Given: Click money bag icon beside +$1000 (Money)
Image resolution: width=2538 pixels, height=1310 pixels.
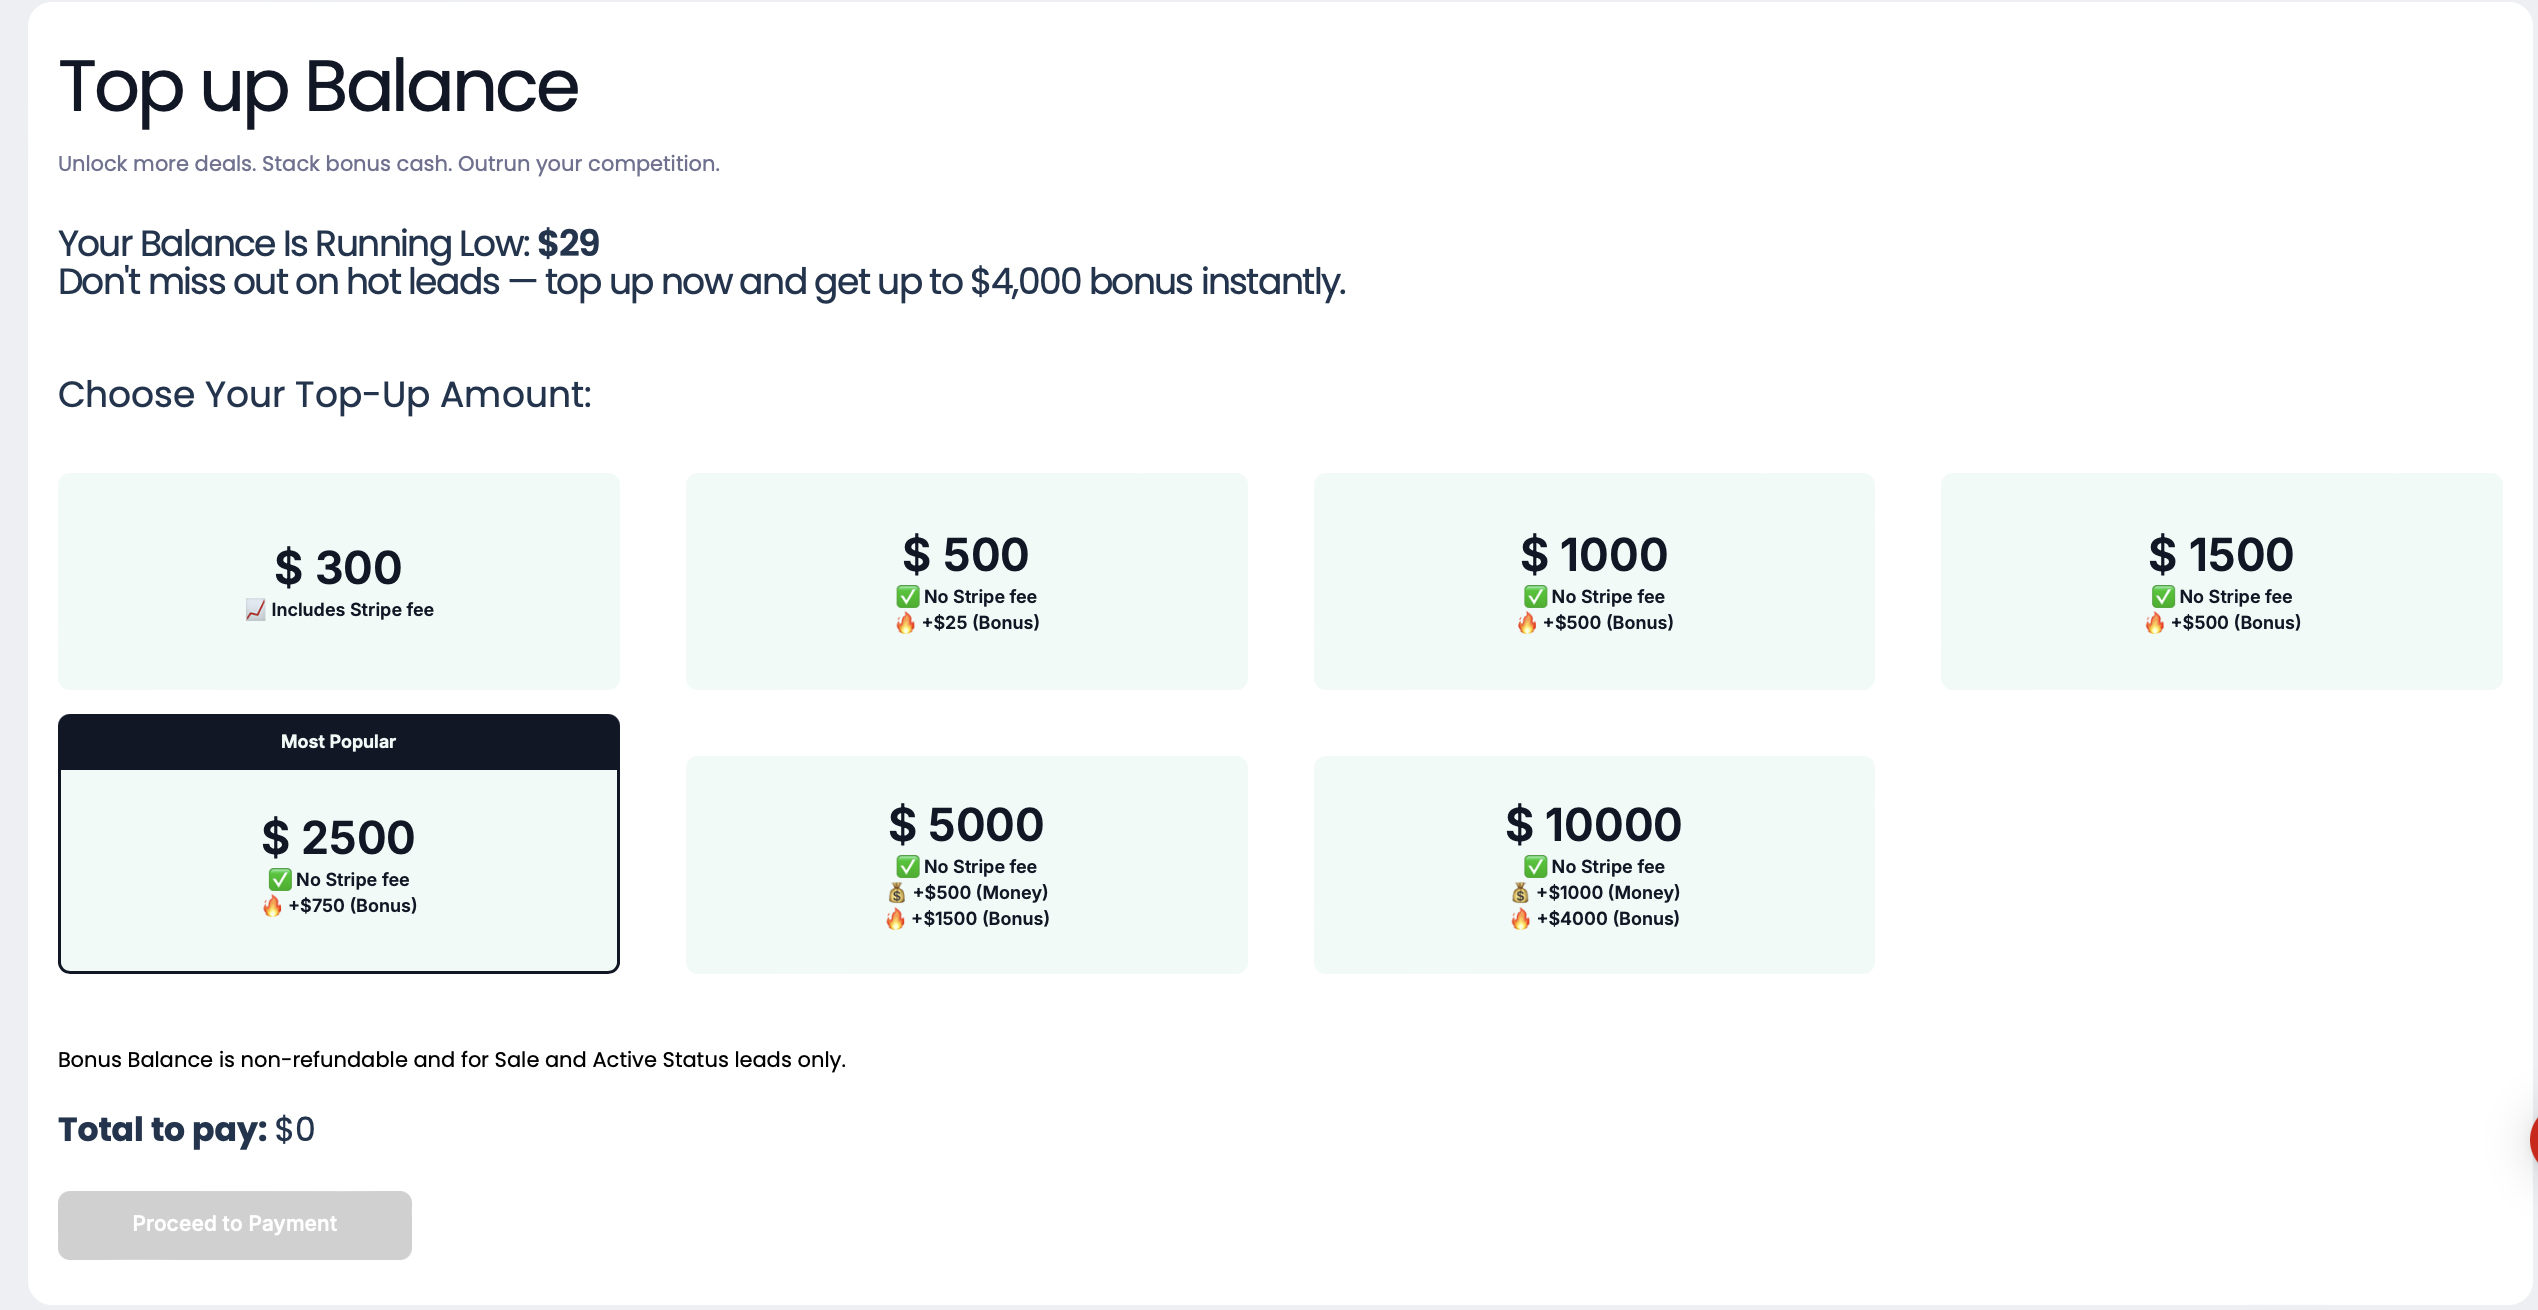Looking at the screenshot, I should coord(1520,893).
